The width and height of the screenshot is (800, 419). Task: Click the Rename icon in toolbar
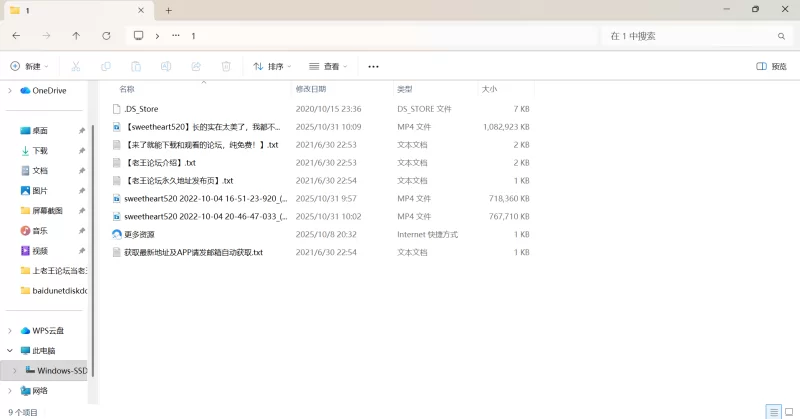coord(165,66)
